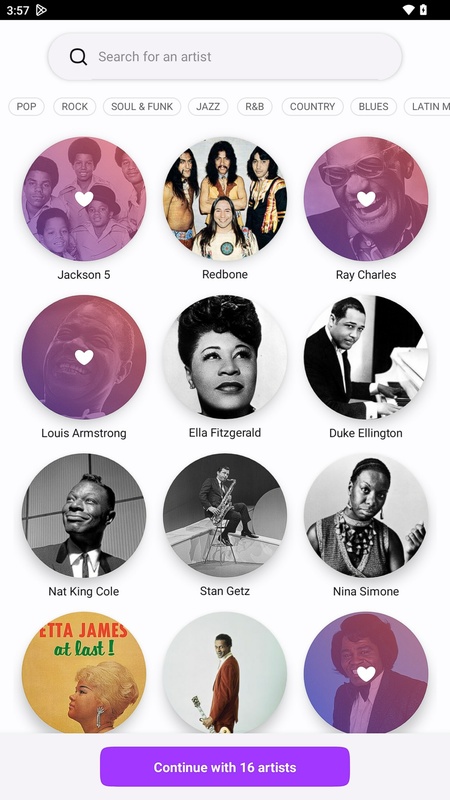Select Duke Ellington artist
Screen dimensions: 450x800
(366, 357)
